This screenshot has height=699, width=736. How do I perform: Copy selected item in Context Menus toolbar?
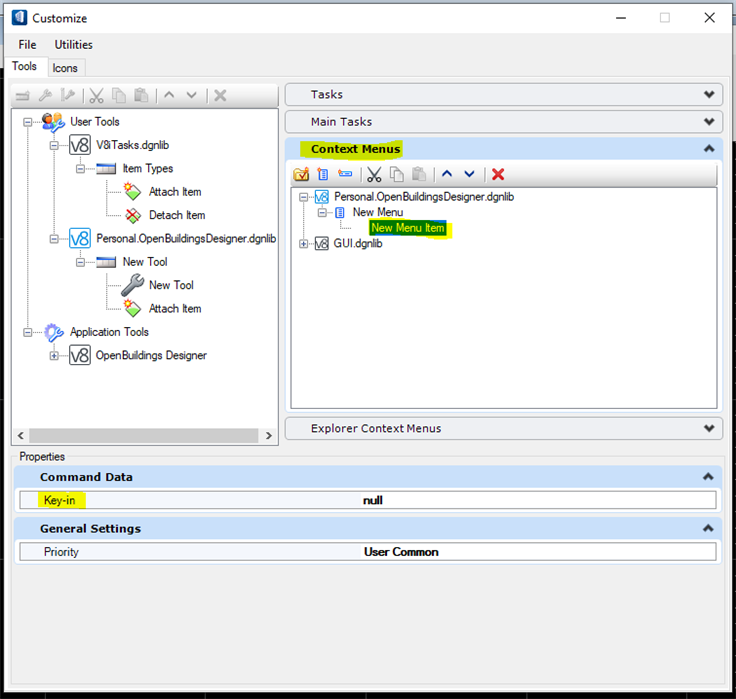(397, 175)
